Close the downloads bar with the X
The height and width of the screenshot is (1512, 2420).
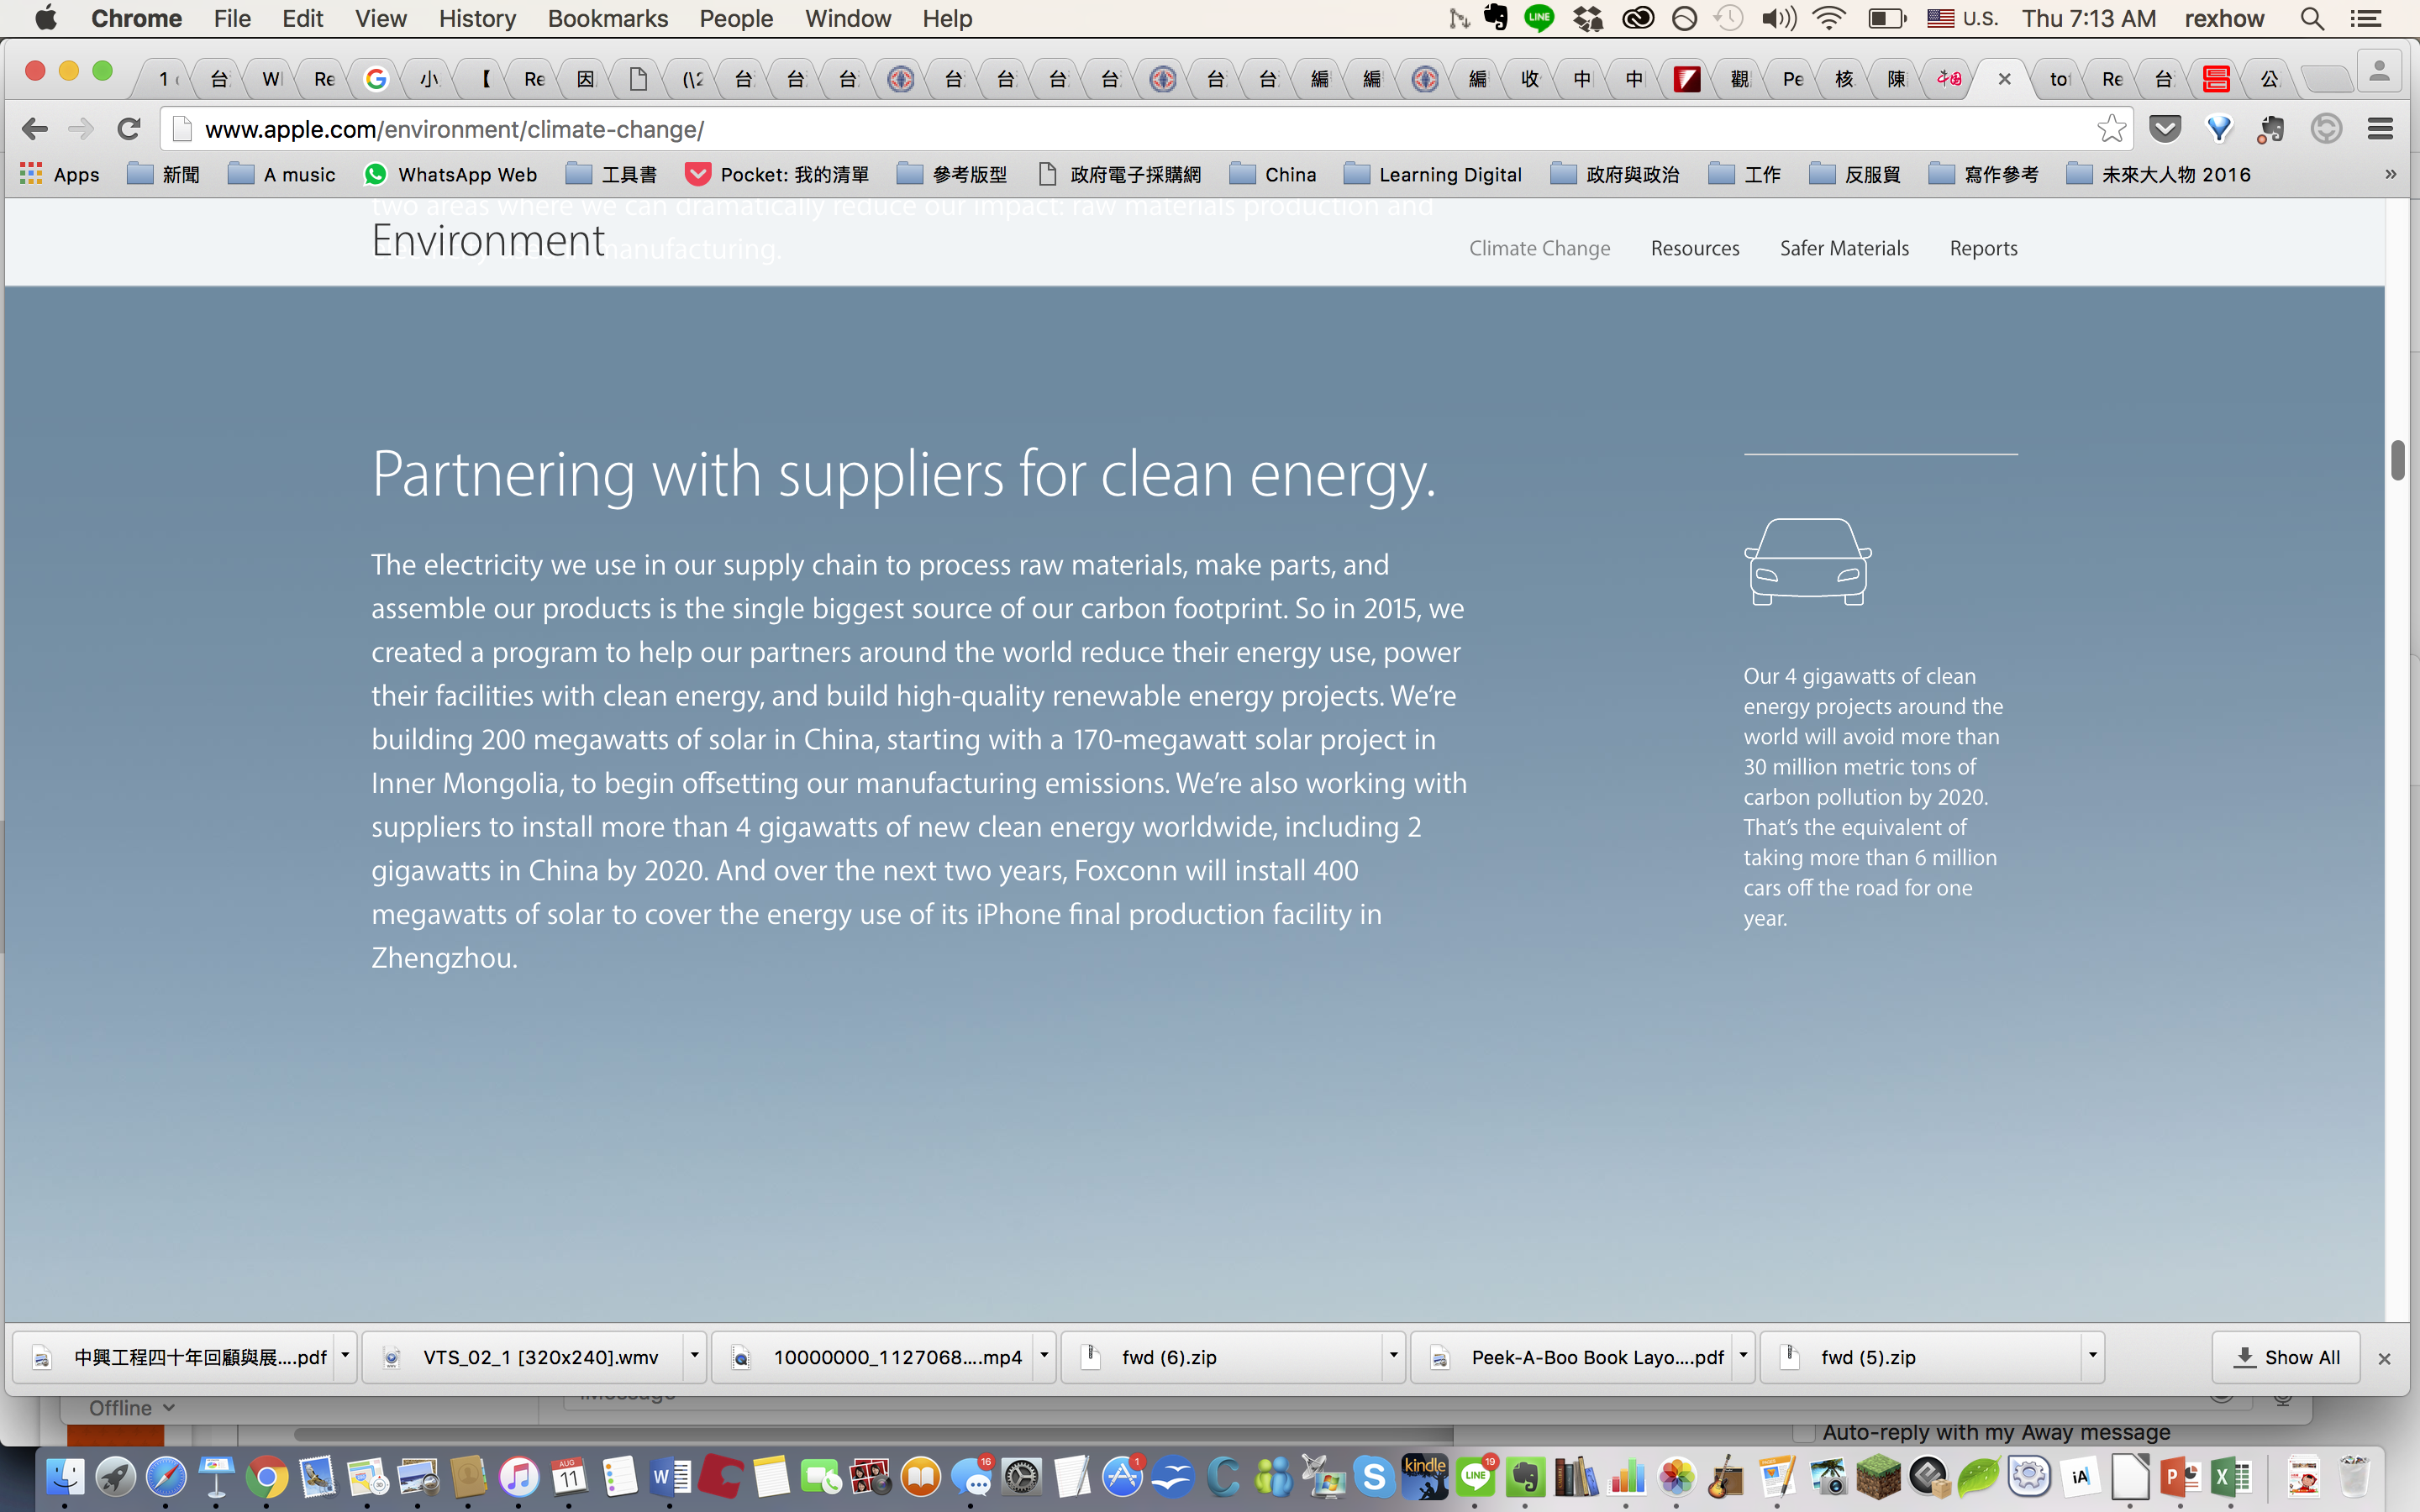(x=2384, y=1358)
